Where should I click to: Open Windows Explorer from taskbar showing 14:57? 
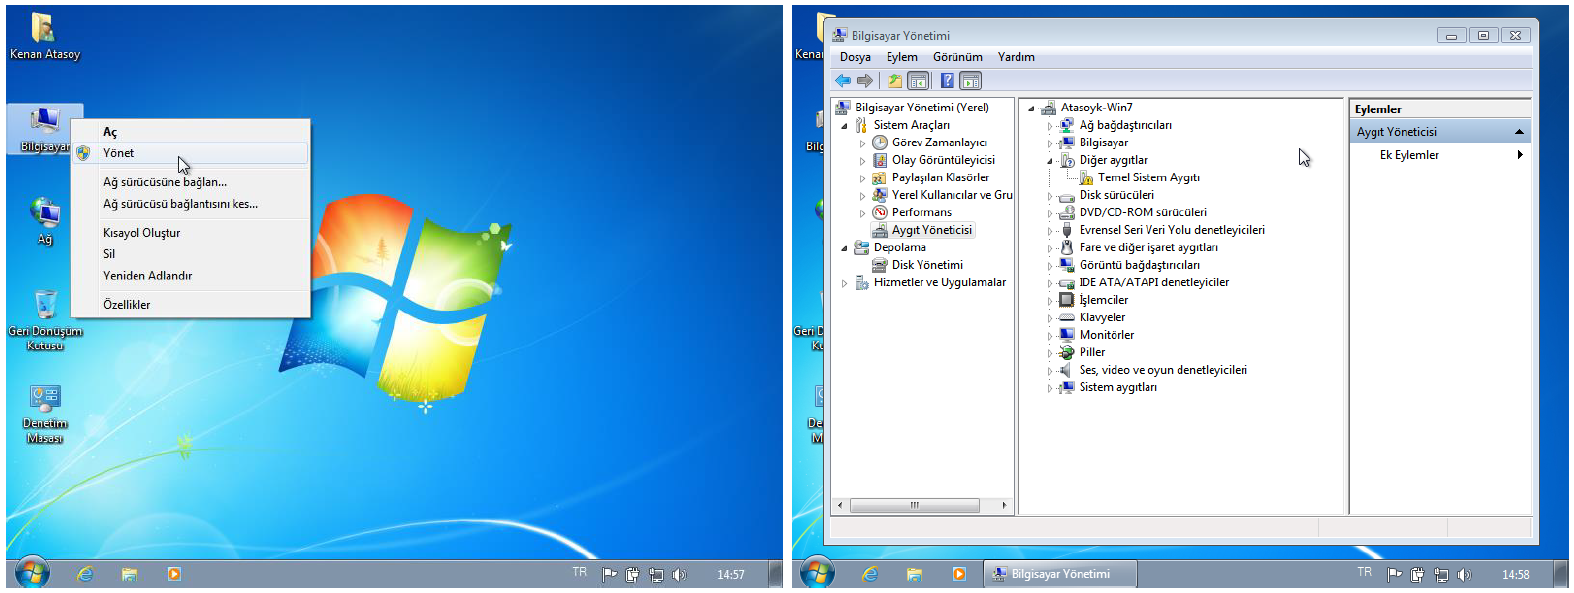[x=129, y=574]
